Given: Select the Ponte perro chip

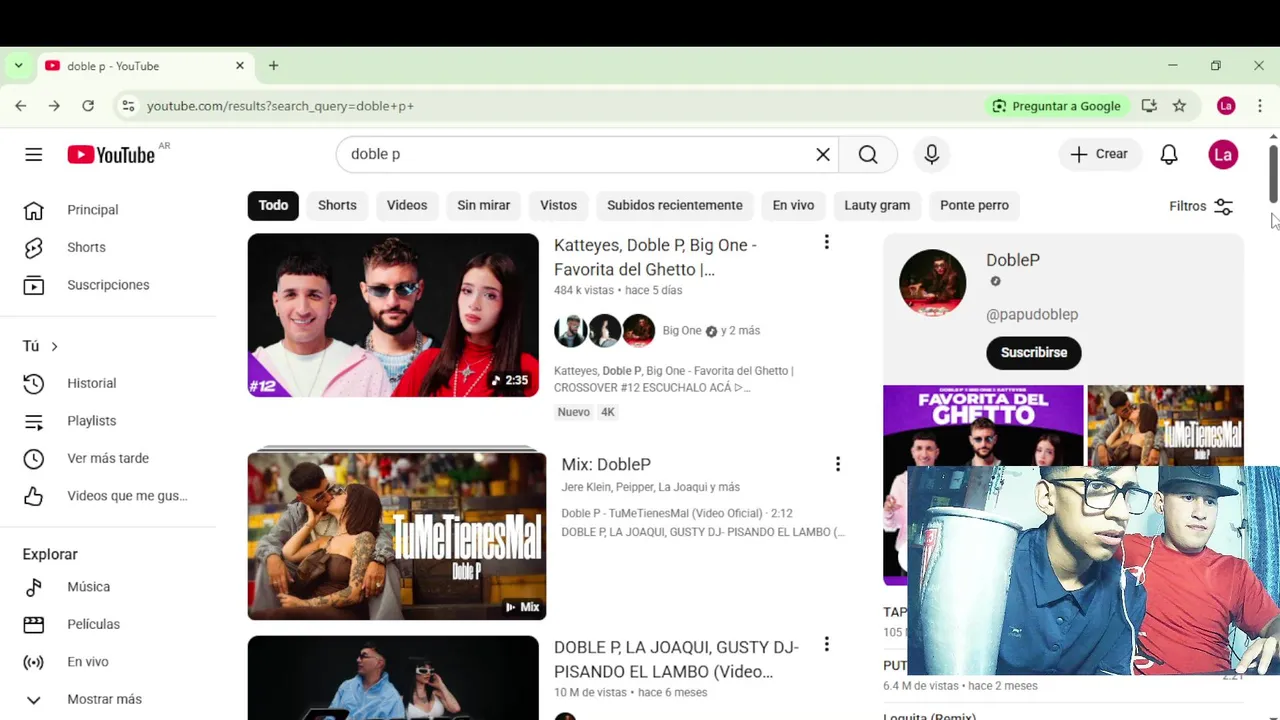Looking at the screenshot, I should click(x=974, y=205).
